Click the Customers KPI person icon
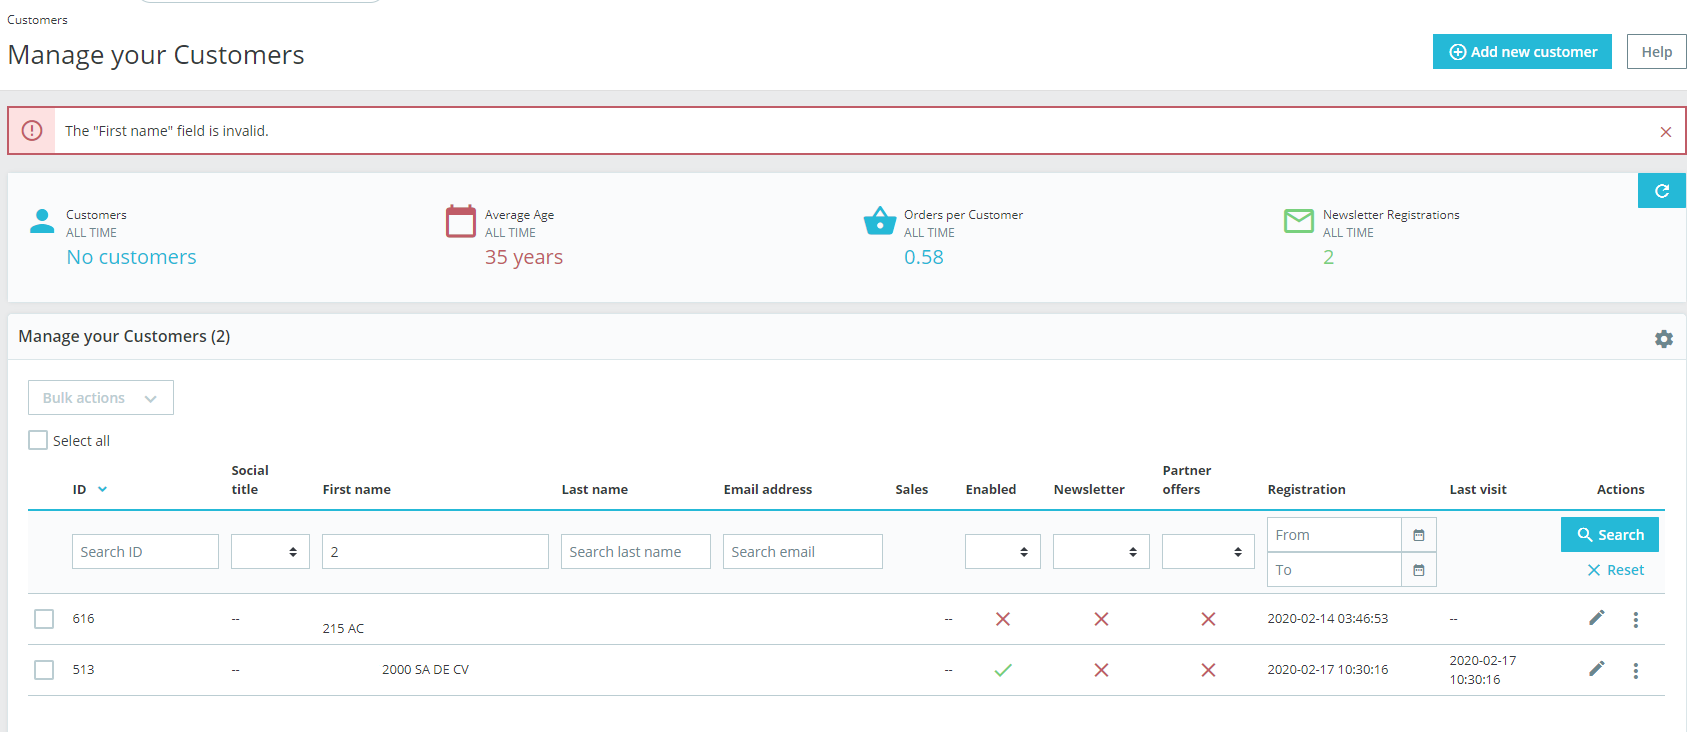 click(42, 221)
